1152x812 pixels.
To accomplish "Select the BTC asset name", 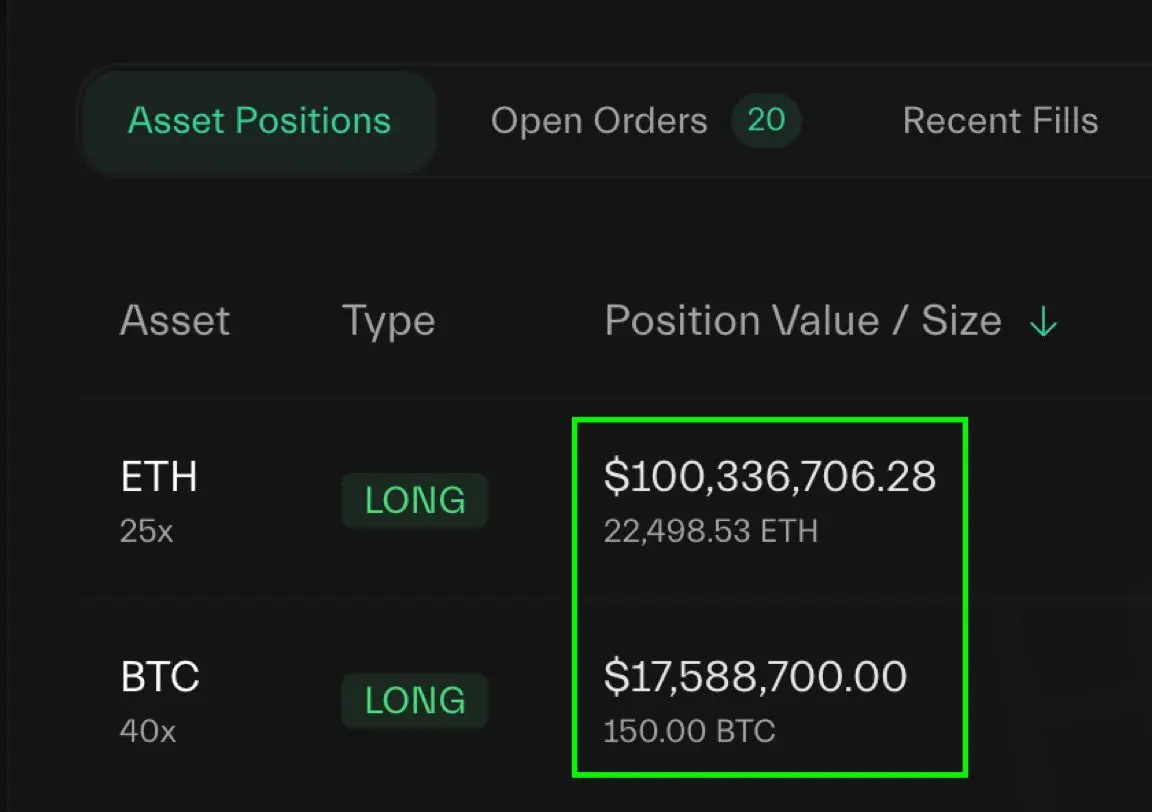I will pos(159,677).
